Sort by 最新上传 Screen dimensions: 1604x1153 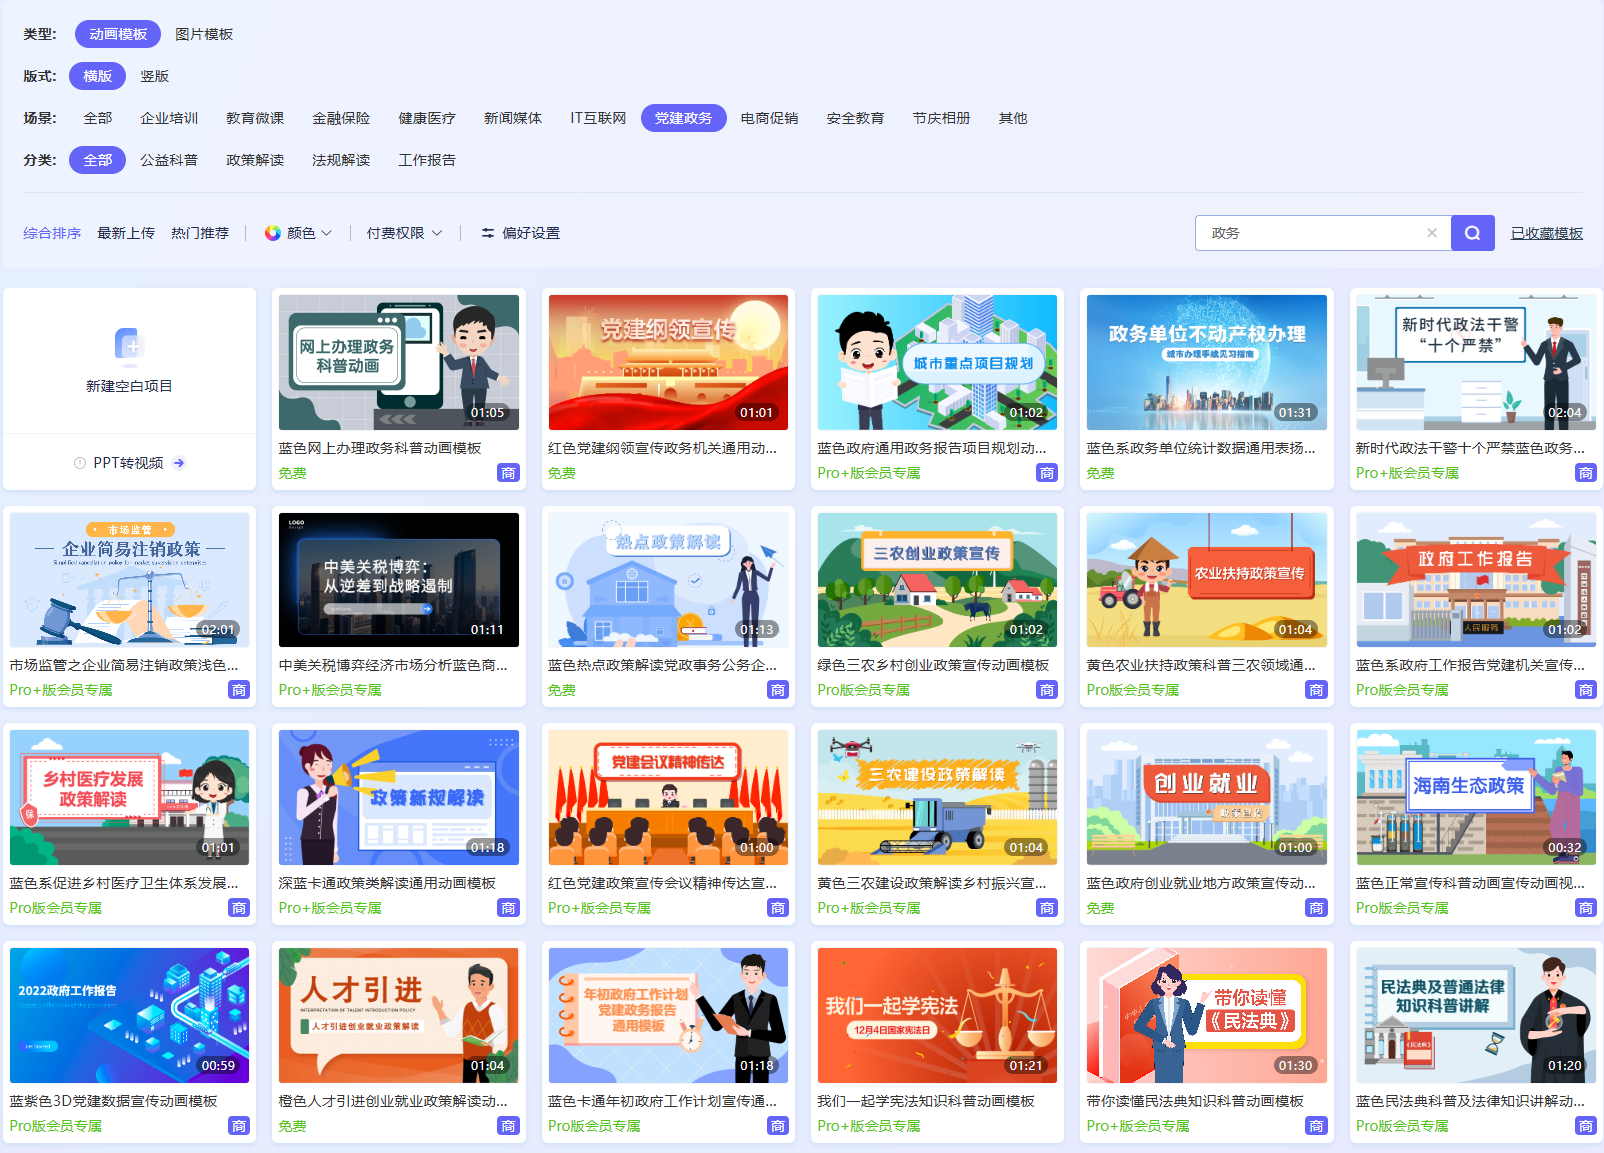(126, 233)
